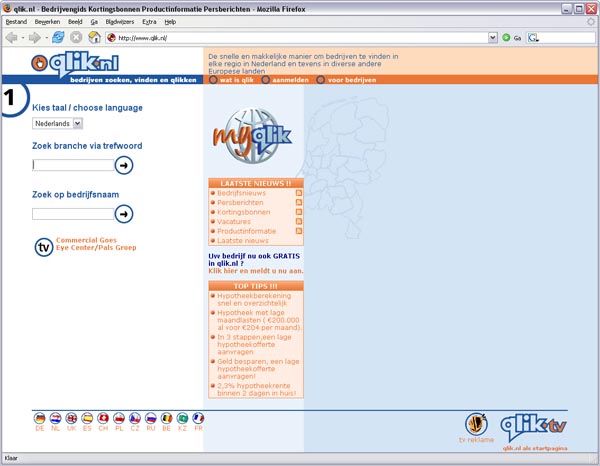
Task: Click the arrow button beside trefwoord field
Action: pos(124,165)
